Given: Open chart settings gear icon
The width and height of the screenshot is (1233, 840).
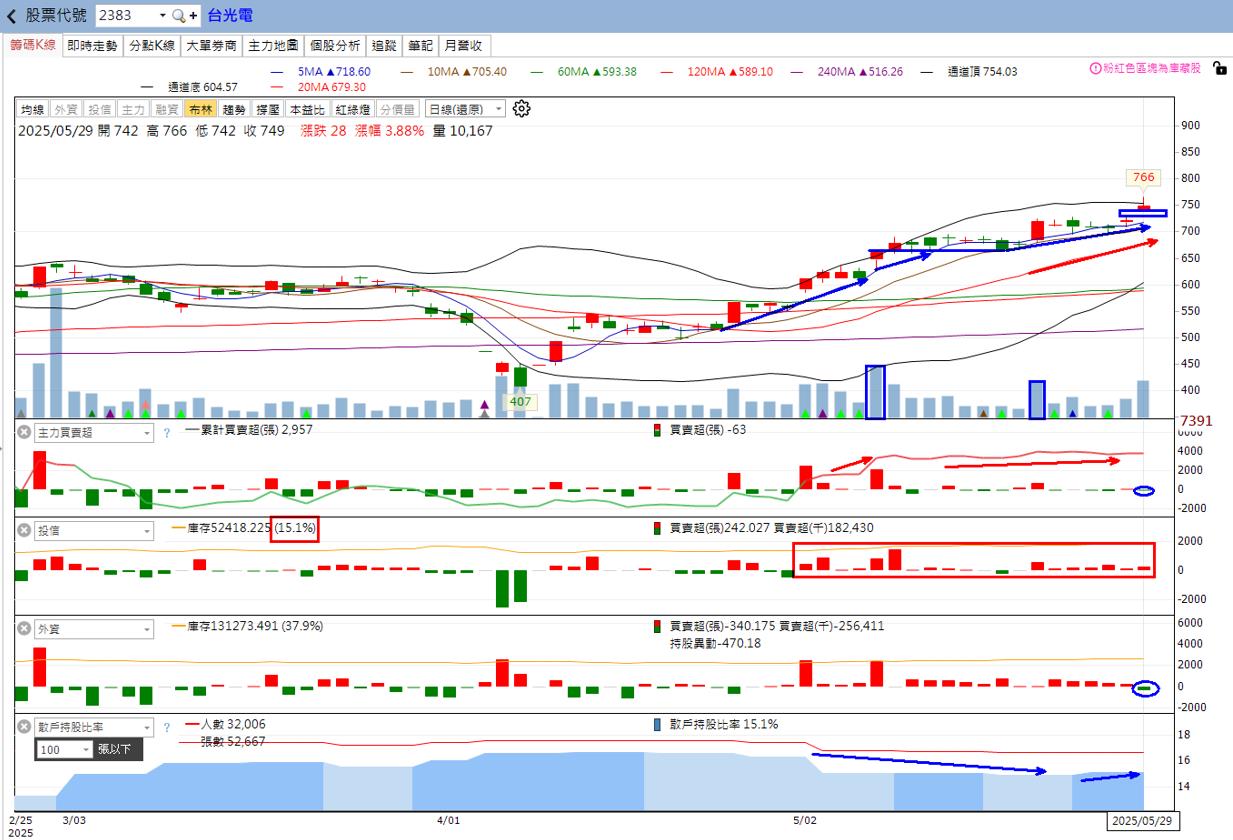Looking at the screenshot, I should tap(521, 109).
